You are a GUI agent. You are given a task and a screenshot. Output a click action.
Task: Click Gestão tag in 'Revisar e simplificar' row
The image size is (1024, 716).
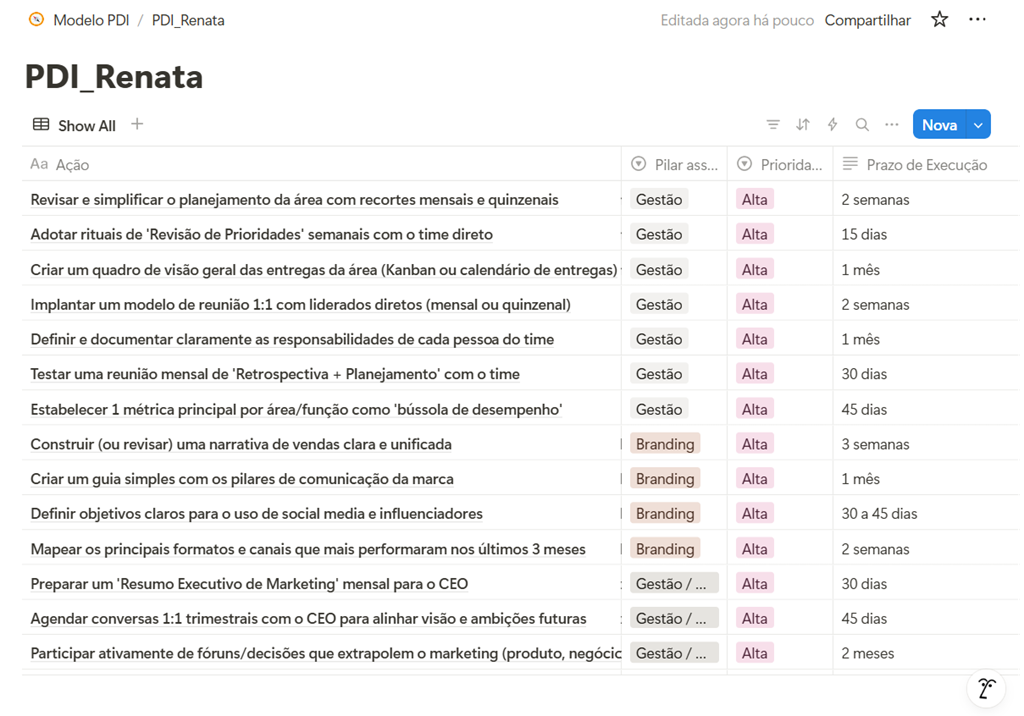[659, 199]
